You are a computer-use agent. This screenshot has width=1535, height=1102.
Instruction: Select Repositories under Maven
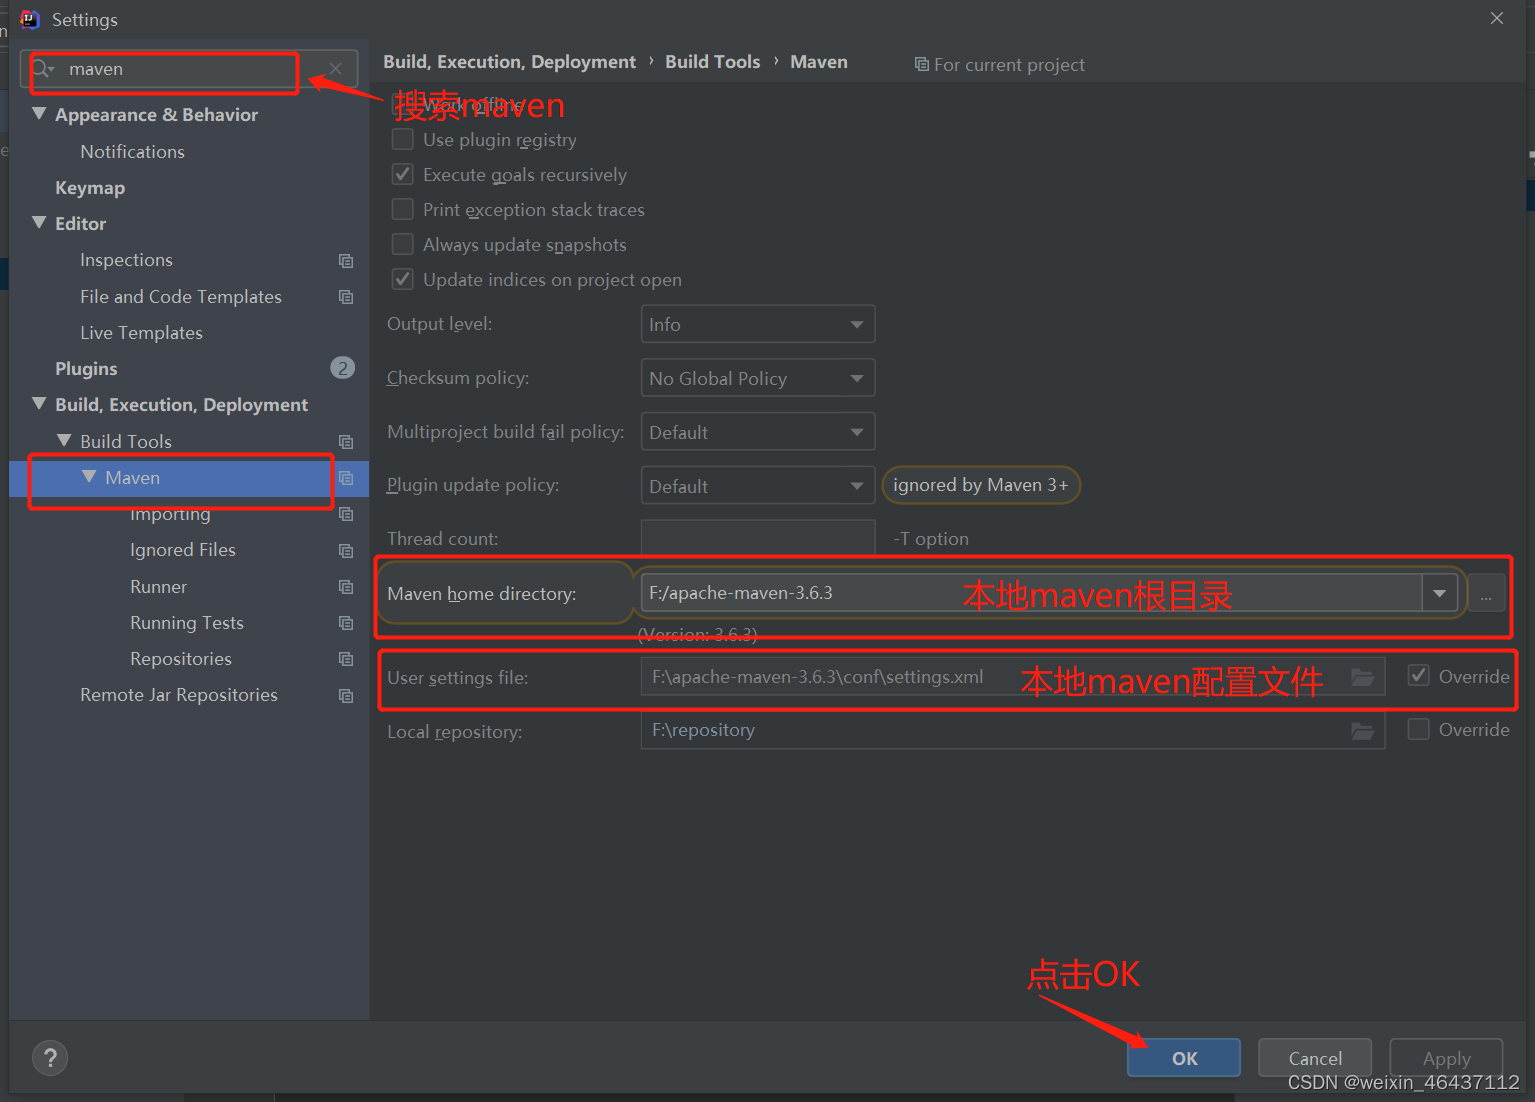coord(181,659)
